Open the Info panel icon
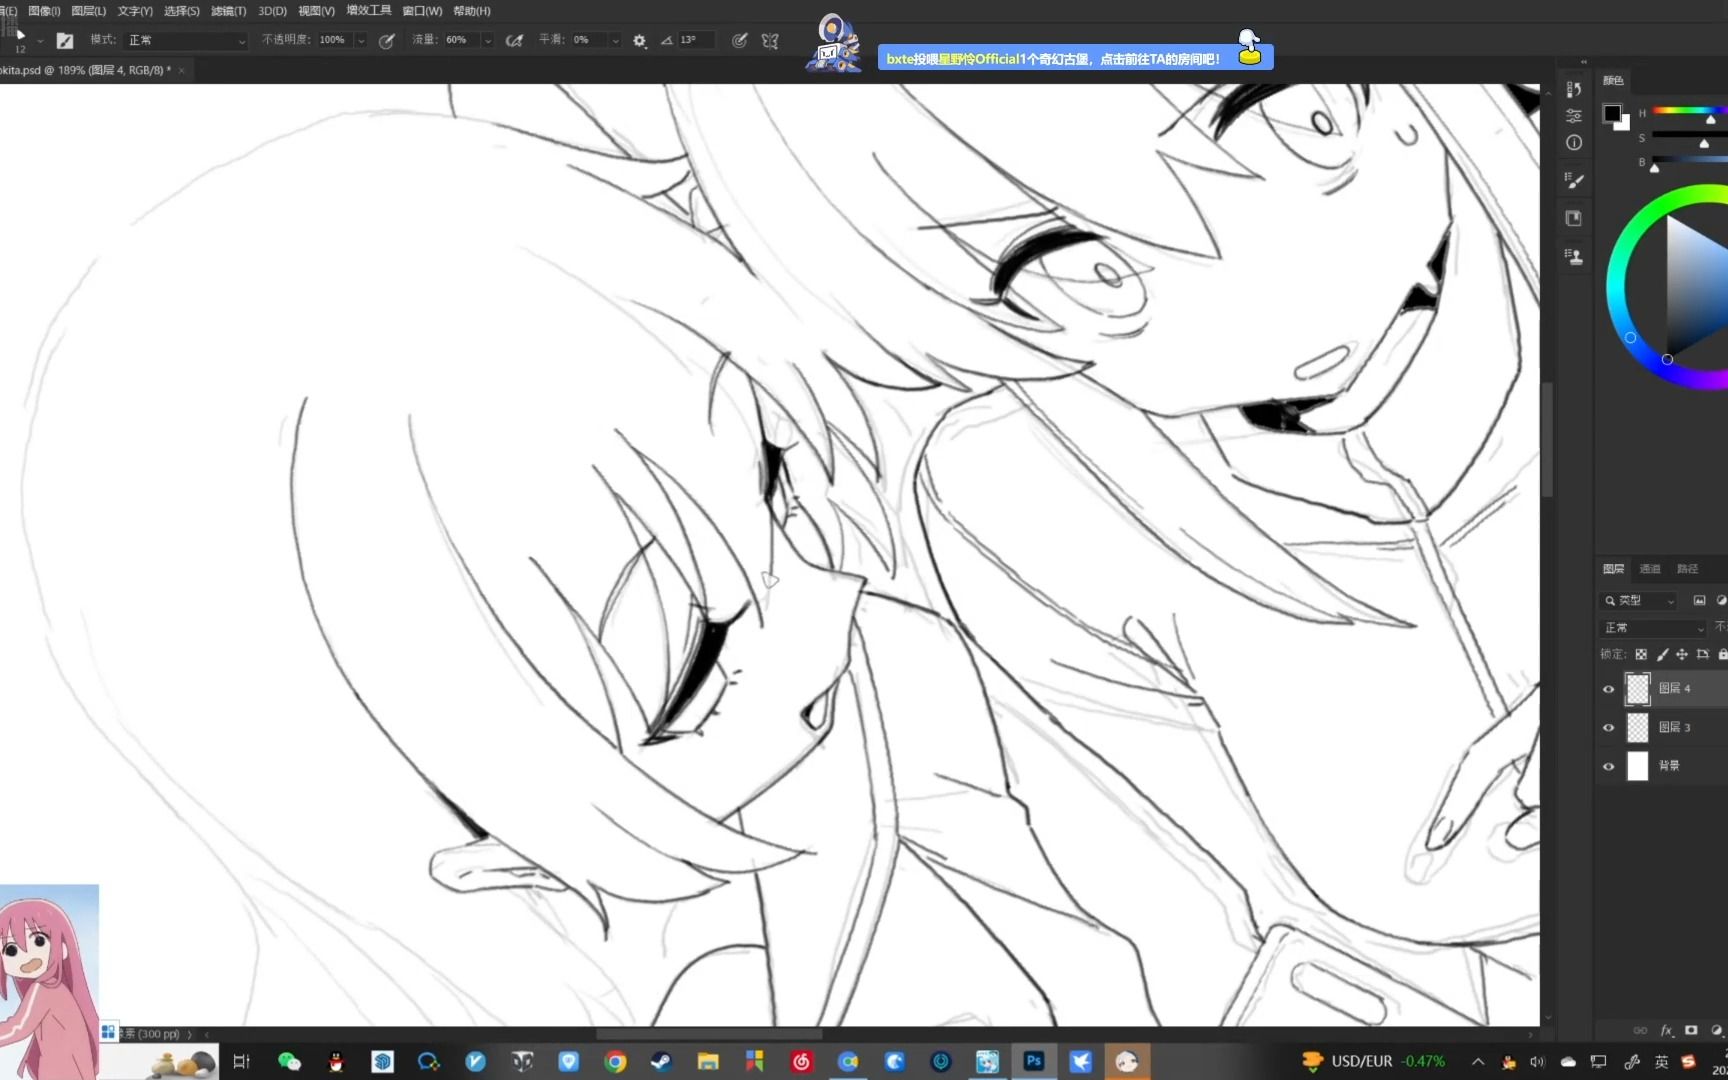Viewport: 1728px width, 1080px height. [1574, 143]
